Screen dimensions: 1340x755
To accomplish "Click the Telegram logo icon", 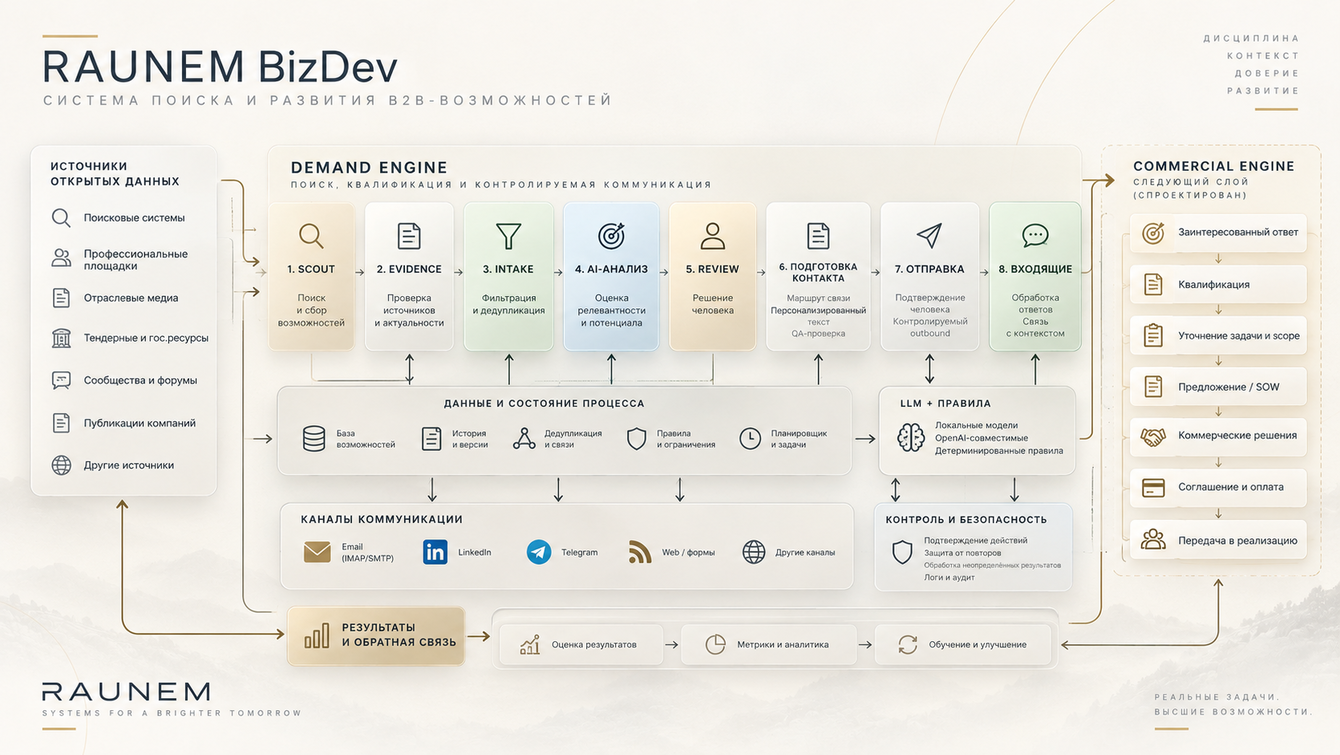I will (539, 552).
